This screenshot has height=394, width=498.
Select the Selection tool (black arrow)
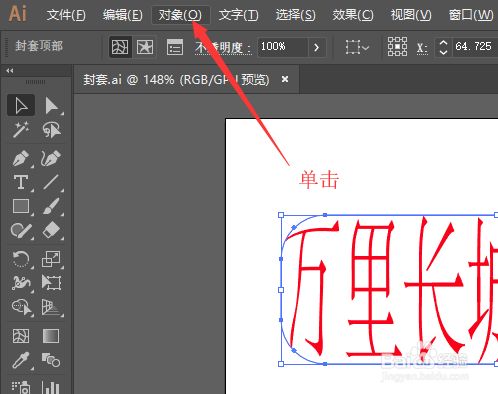click(21, 105)
